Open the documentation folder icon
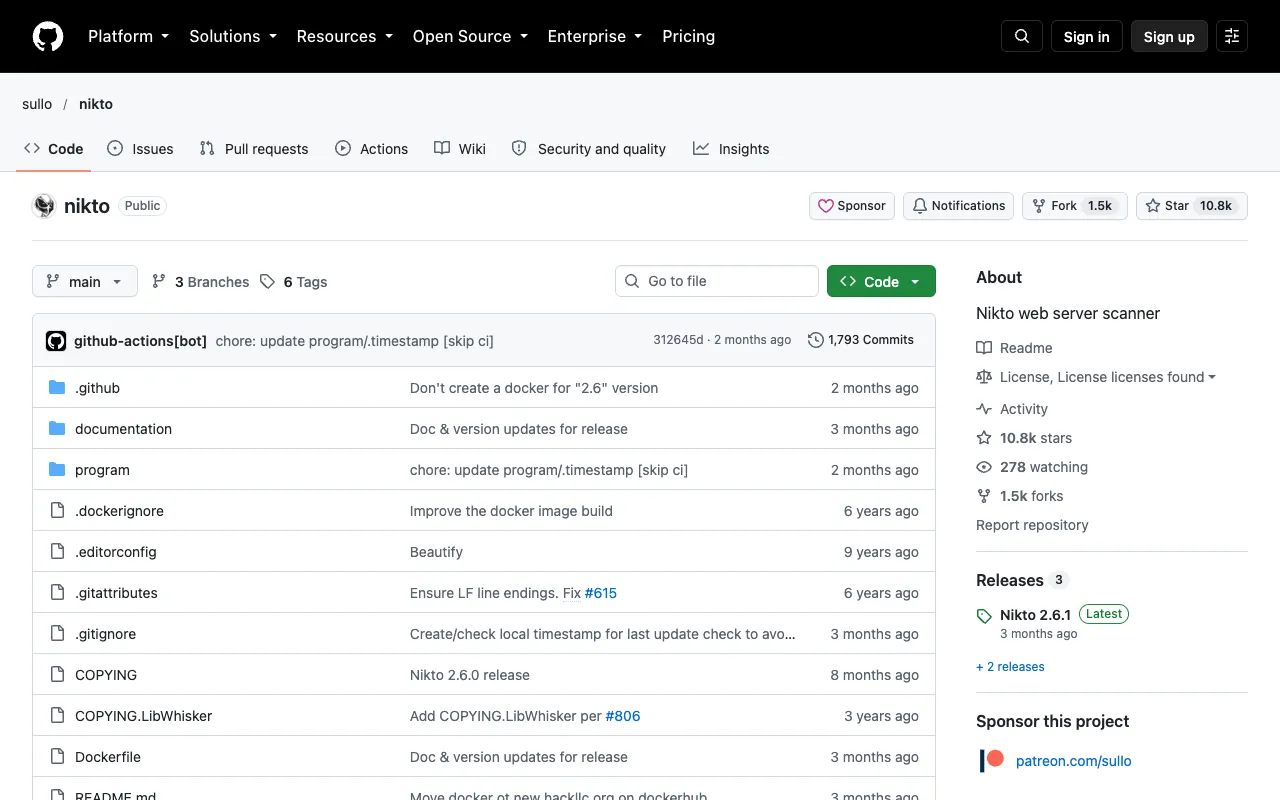Viewport: 1280px width, 800px height. 57,429
